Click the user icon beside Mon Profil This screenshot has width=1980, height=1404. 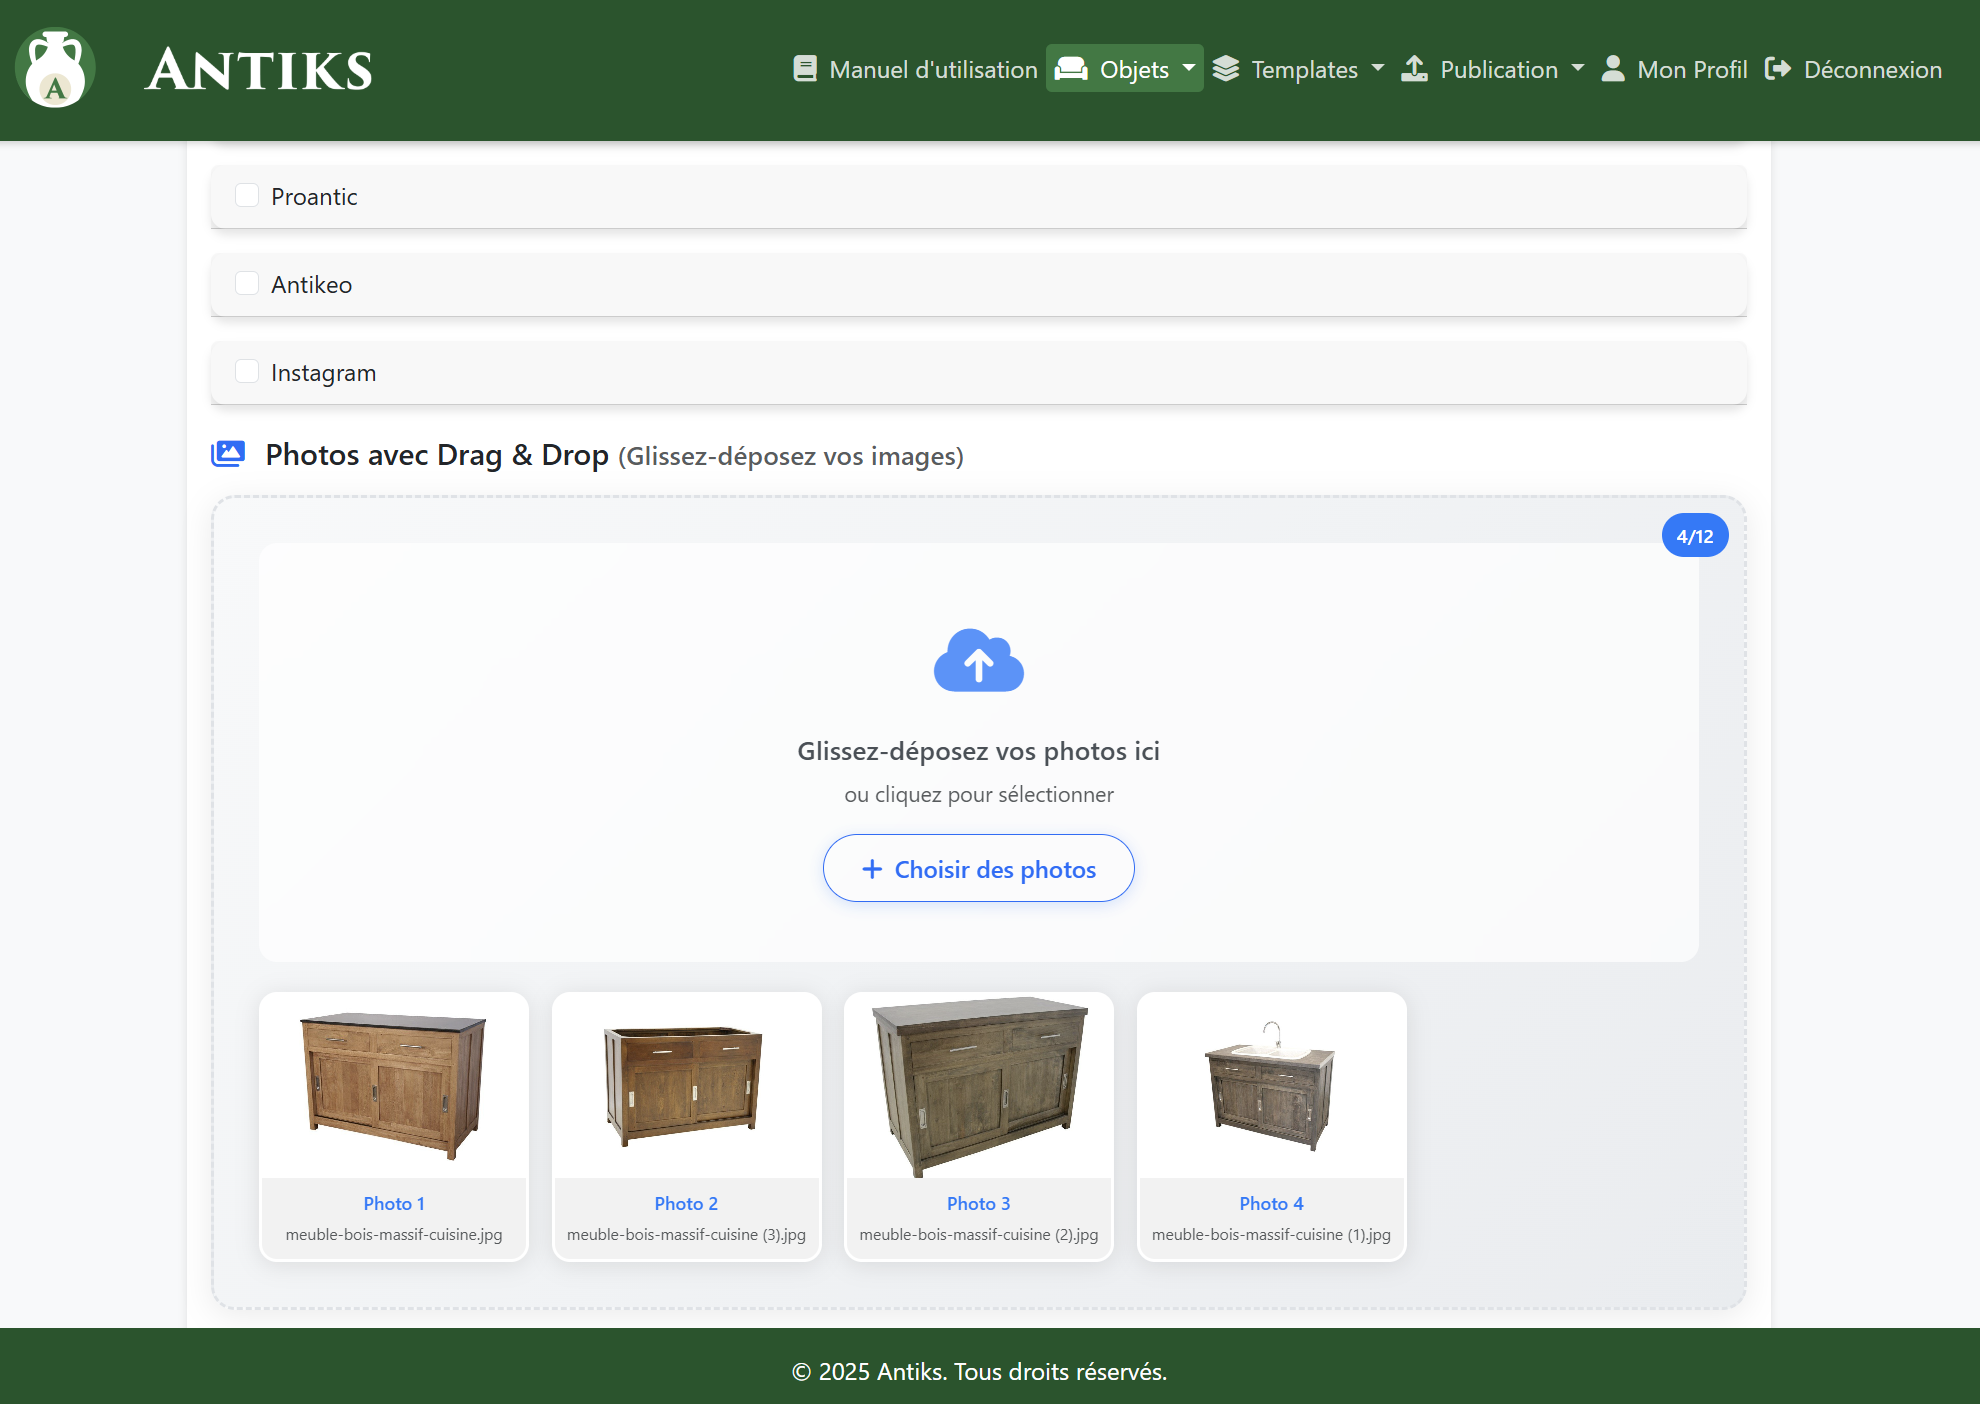pos(1612,69)
